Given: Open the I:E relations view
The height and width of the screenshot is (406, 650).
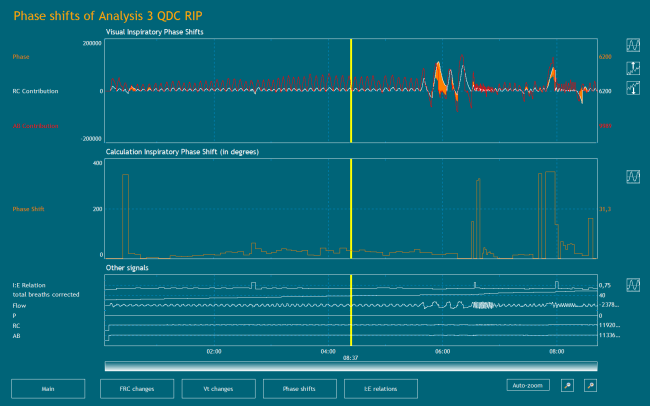Looking at the screenshot, I should click(381, 388).
